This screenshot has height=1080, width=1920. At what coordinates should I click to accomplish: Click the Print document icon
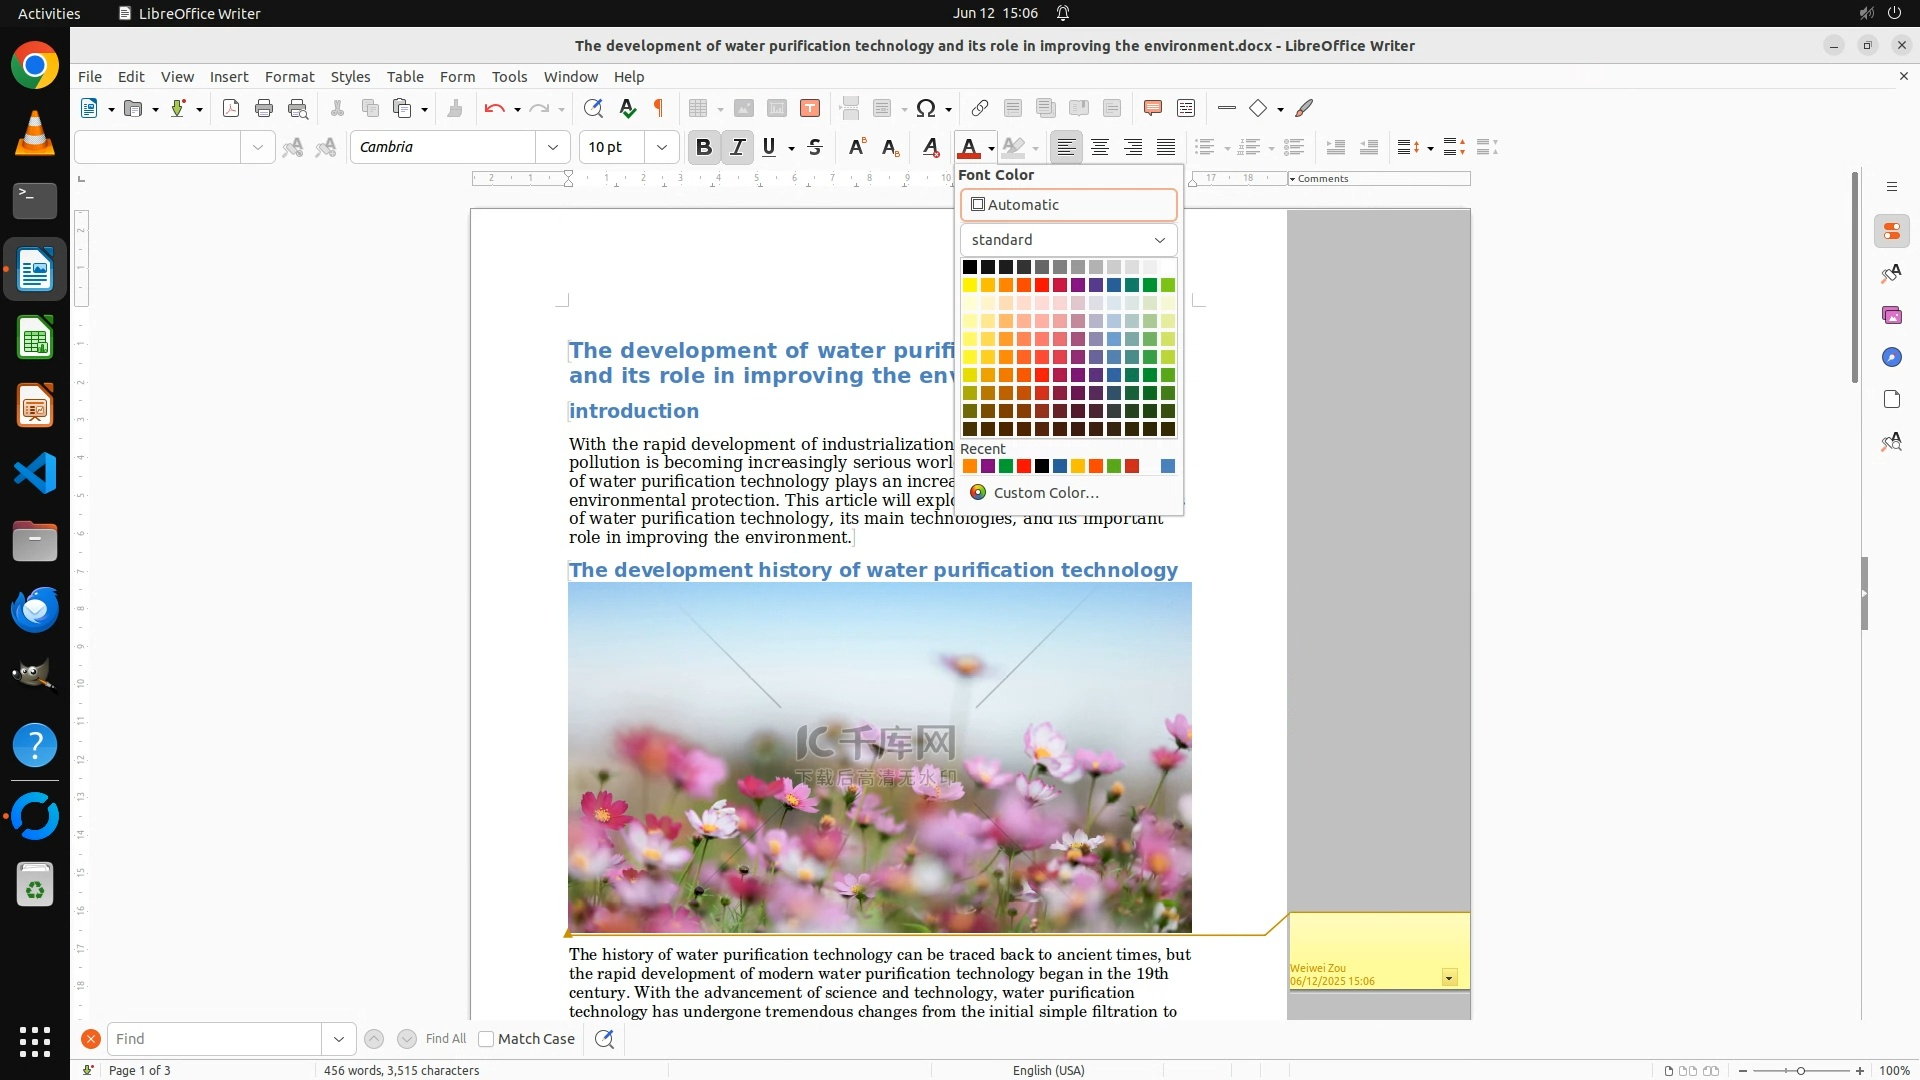264,108
